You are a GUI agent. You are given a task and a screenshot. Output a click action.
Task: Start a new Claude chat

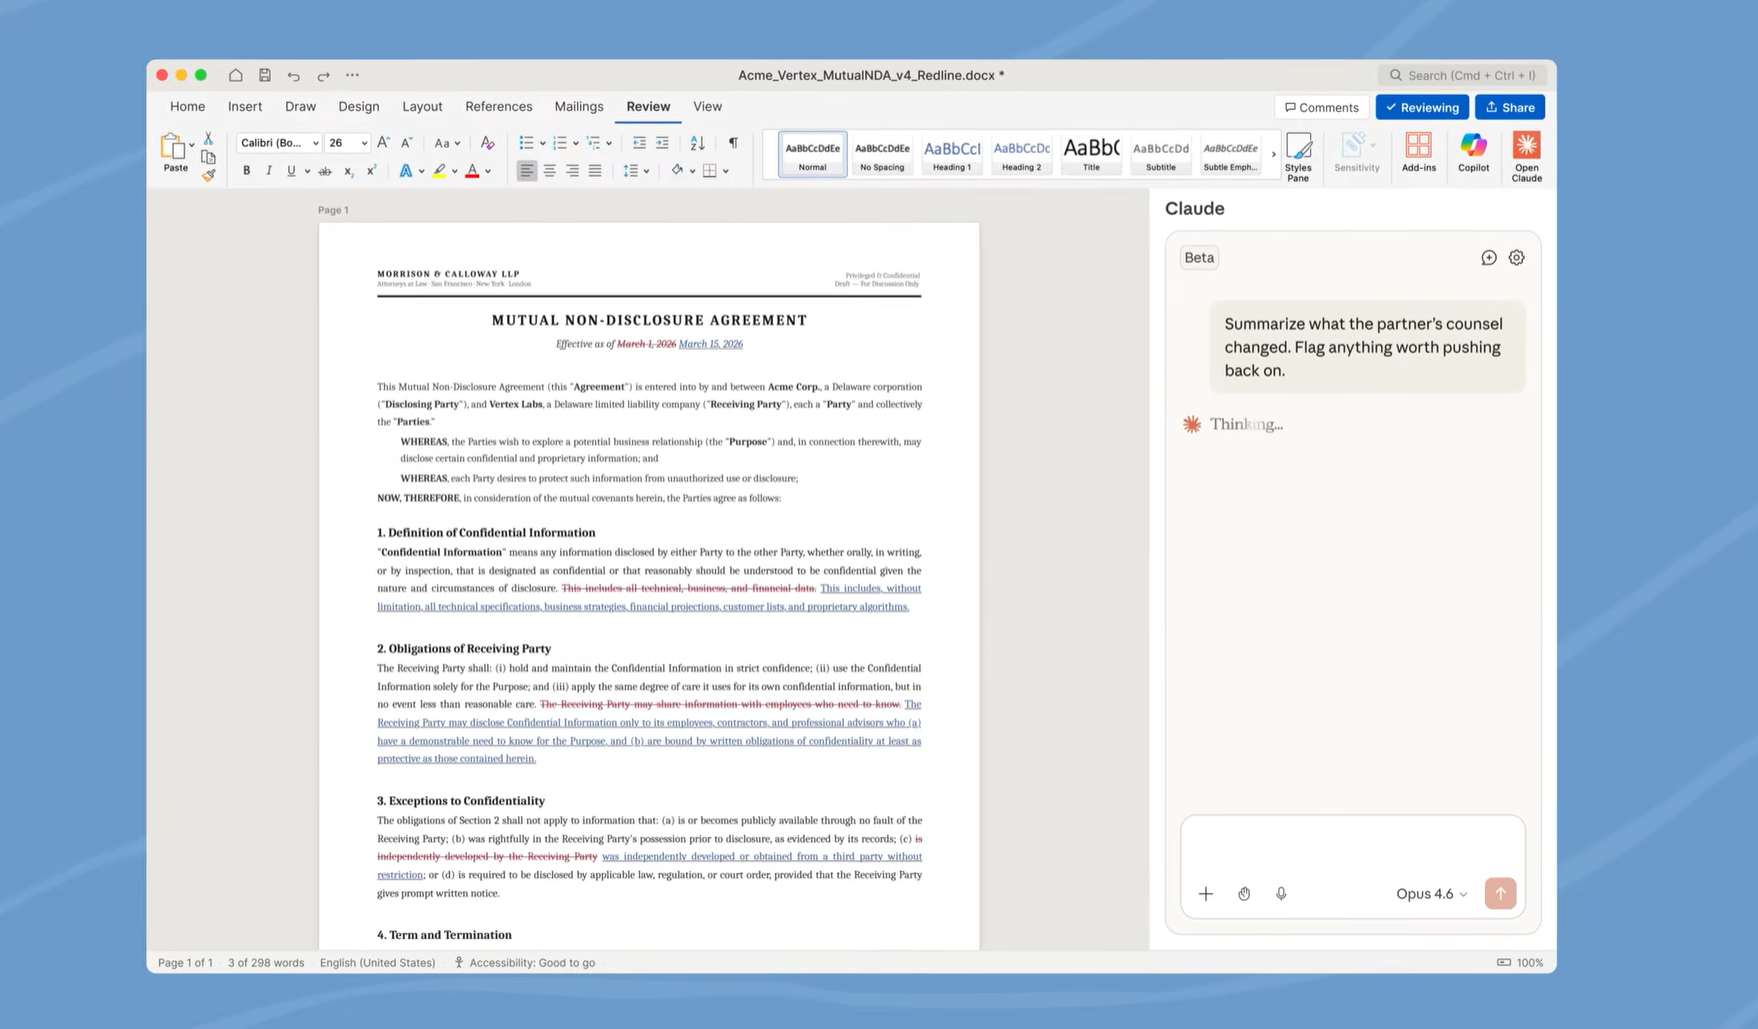tap(1488, 257)
